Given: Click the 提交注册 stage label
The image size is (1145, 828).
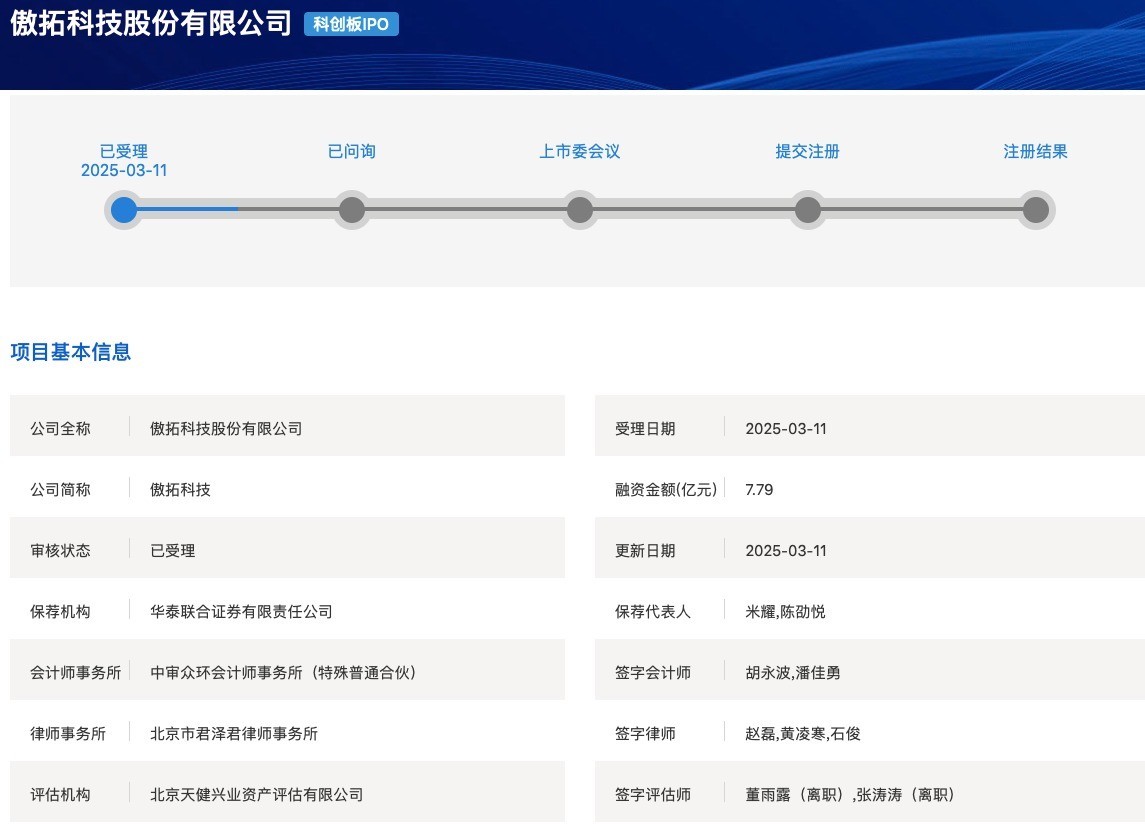Looking at the screenshot, I should (808, 152).
